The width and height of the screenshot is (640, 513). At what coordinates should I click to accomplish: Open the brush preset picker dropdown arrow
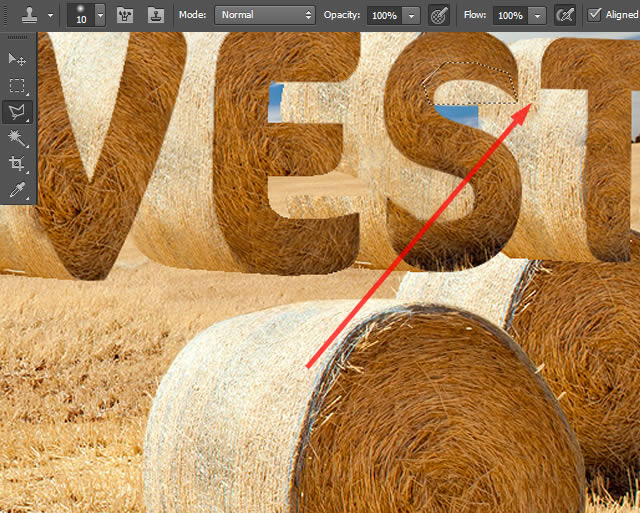[100, 16]
